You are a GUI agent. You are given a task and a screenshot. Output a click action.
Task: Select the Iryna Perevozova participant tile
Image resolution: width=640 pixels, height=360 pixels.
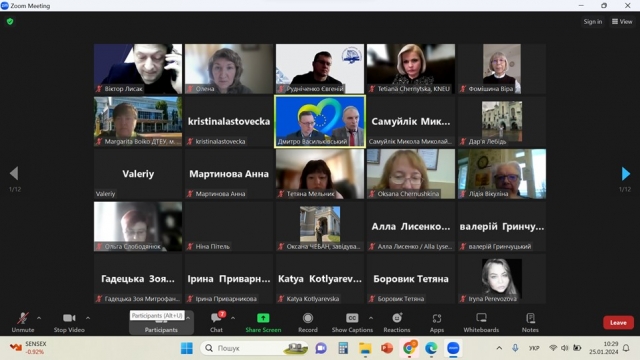pos(502,279)
